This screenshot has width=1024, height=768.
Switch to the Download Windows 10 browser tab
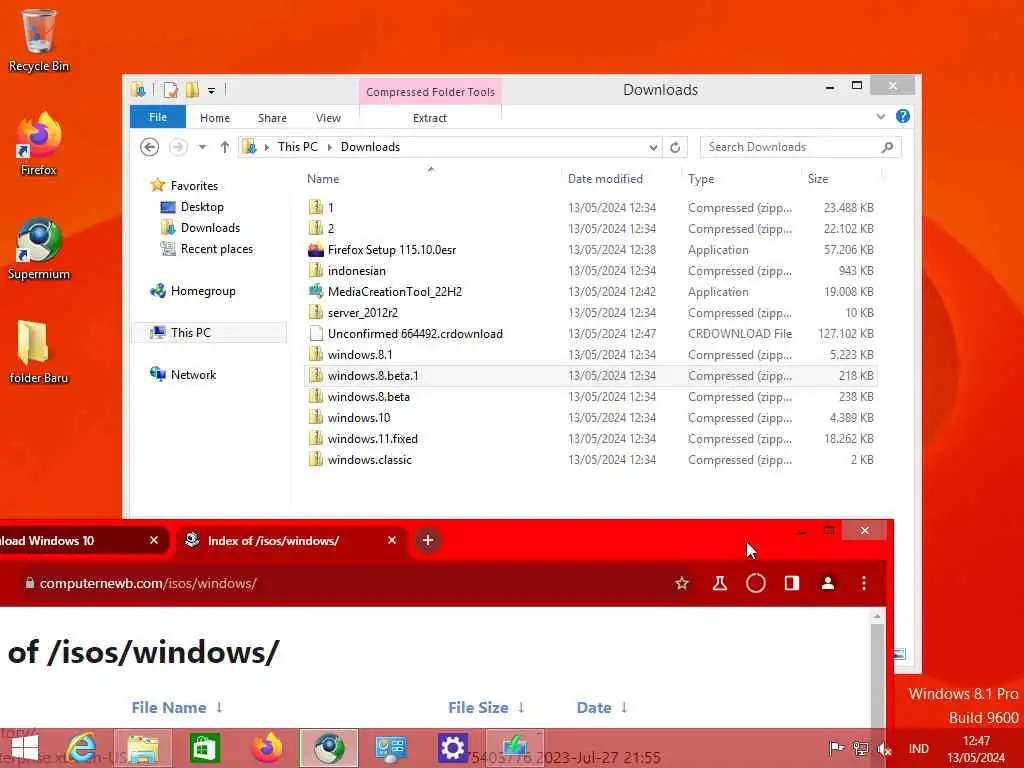point(70,540)
